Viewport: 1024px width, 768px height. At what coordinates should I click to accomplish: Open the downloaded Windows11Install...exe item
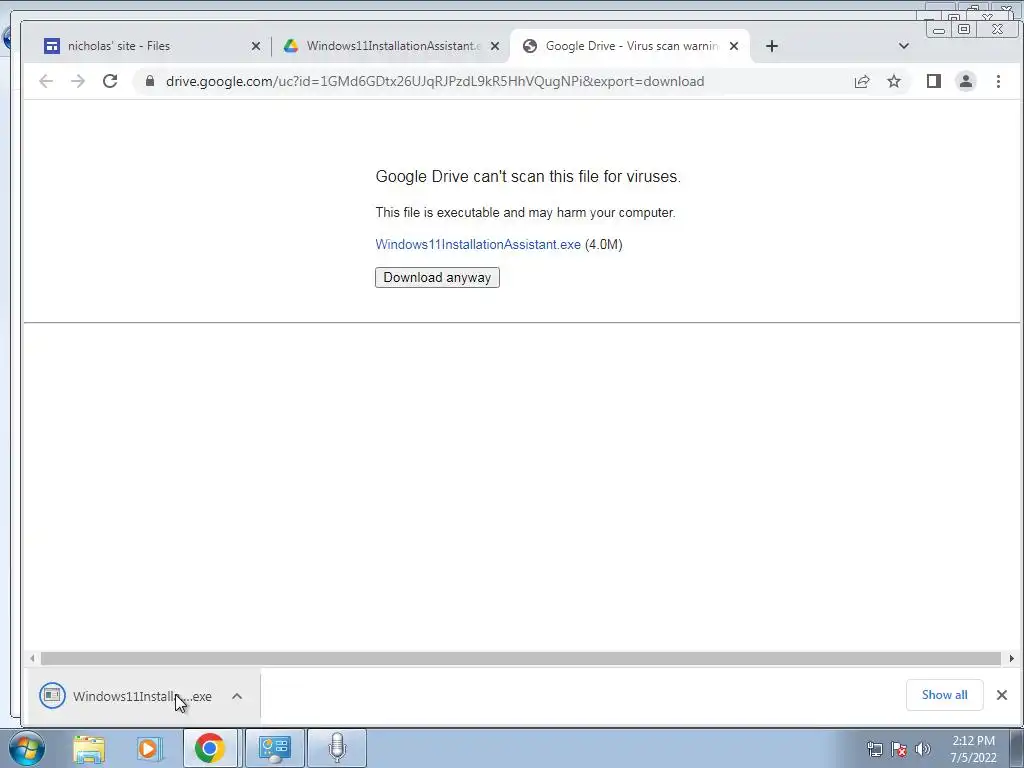[142, 696]
